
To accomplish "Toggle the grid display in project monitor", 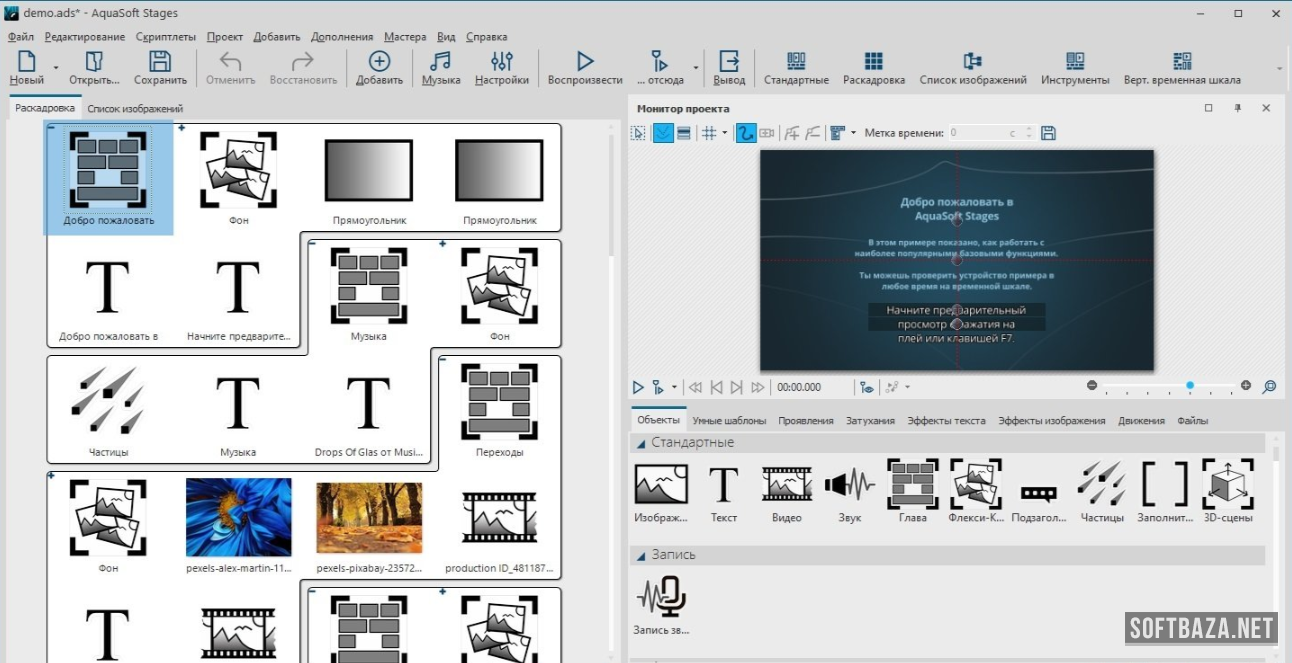I will (709, 133).
